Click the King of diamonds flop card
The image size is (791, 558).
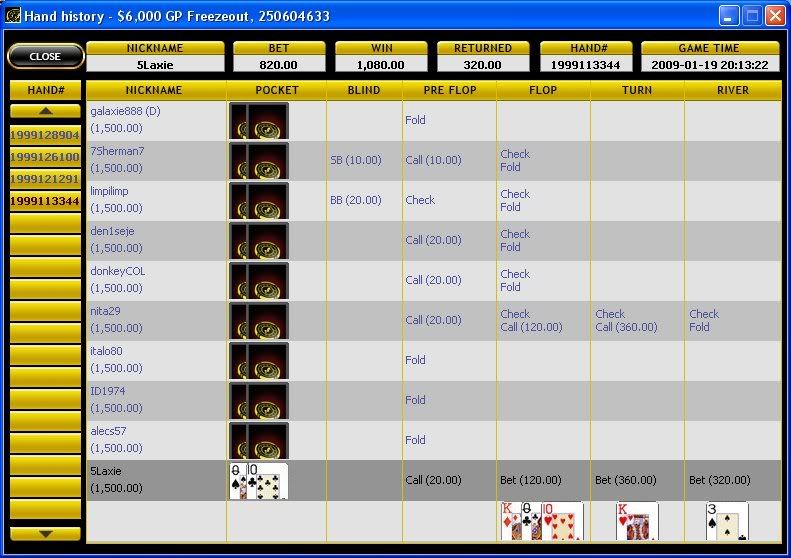[511, 521]
